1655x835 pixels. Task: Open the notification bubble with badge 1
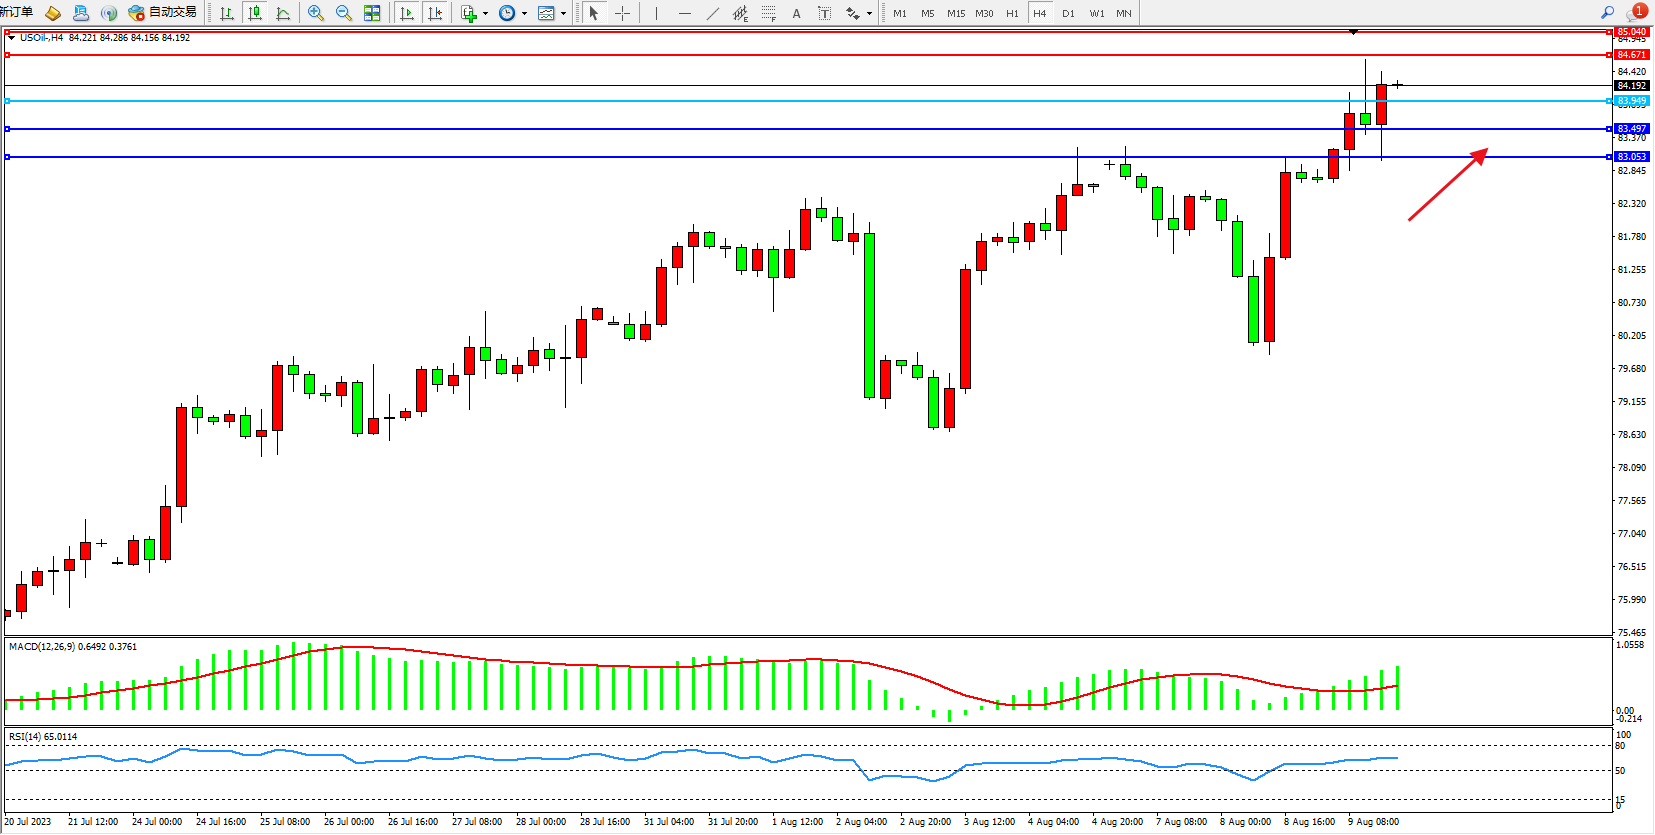click(1636, 12)
